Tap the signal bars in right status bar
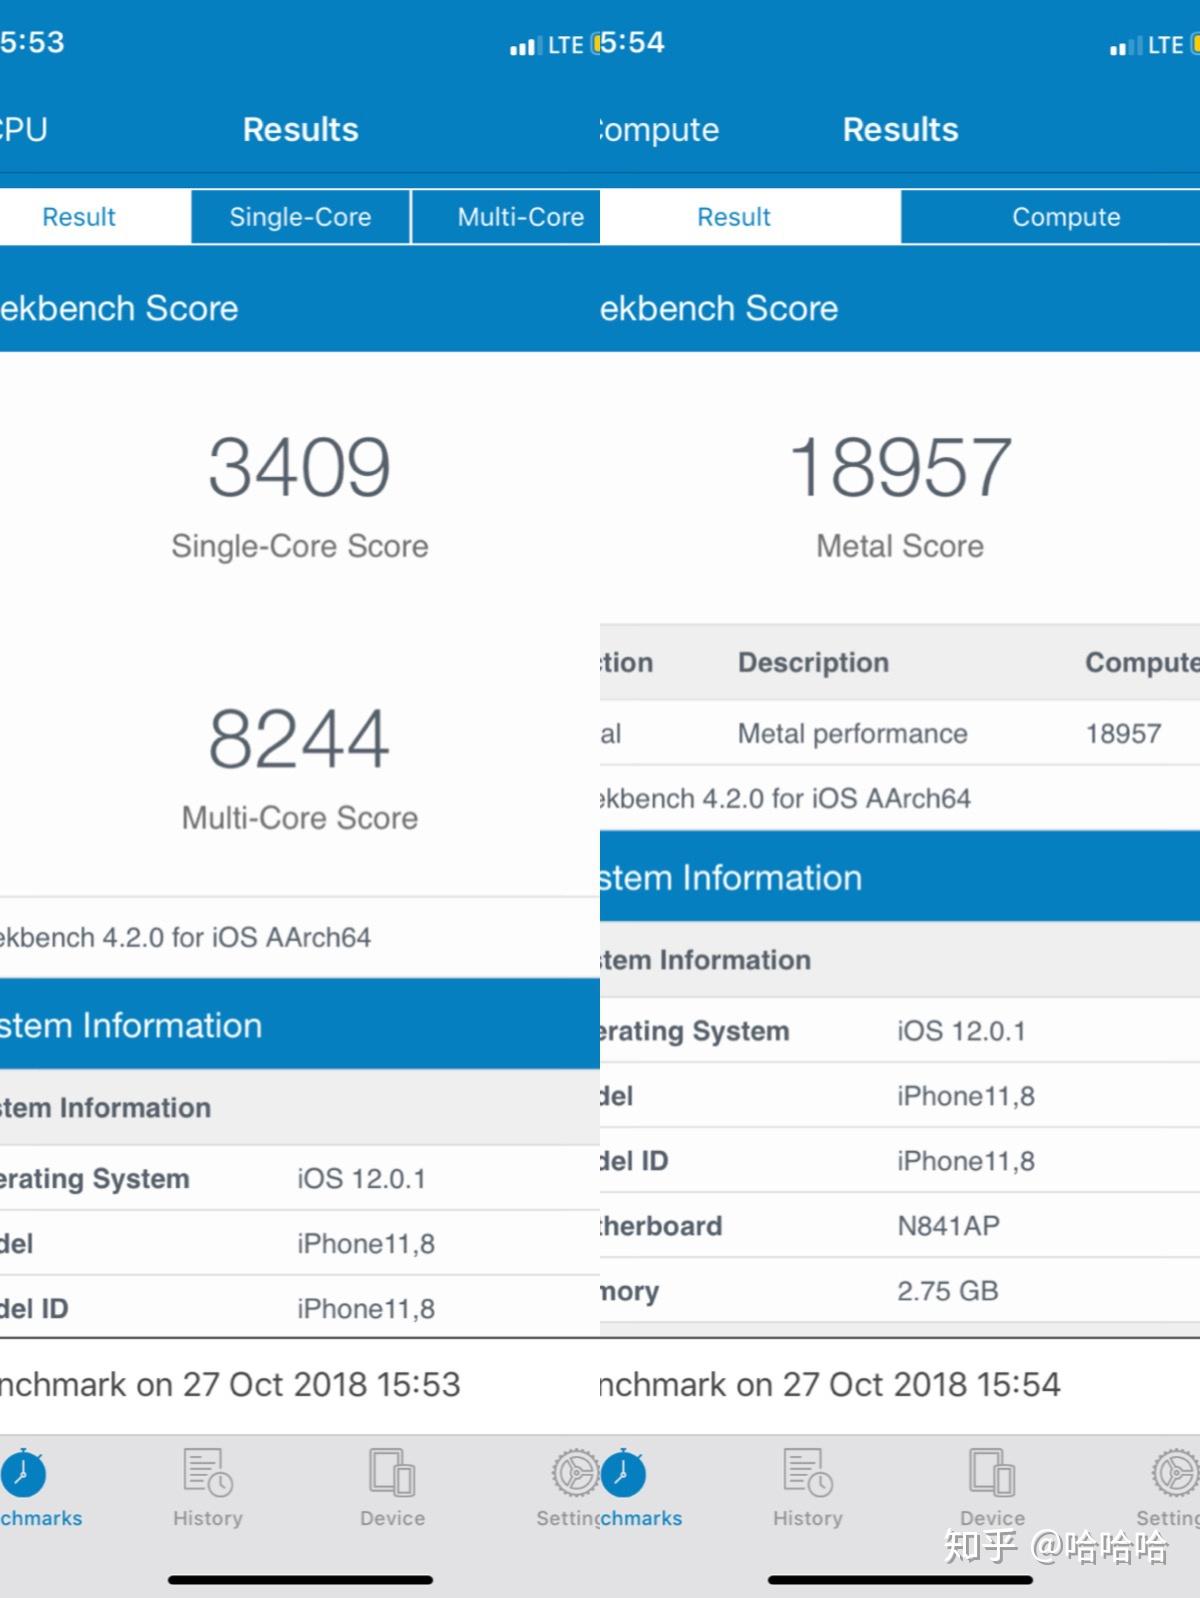This screenshot has height=1598, width=1200. coord(1125,46)
